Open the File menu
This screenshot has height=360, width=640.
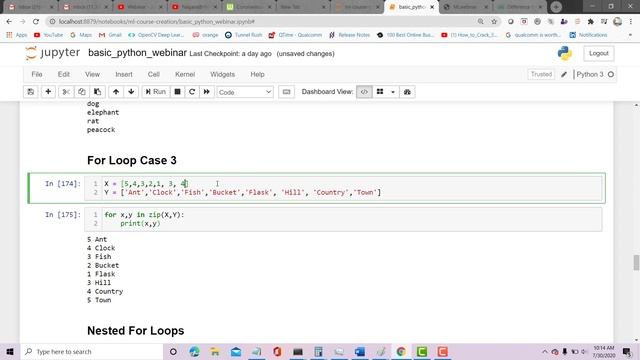coord(37,74)
